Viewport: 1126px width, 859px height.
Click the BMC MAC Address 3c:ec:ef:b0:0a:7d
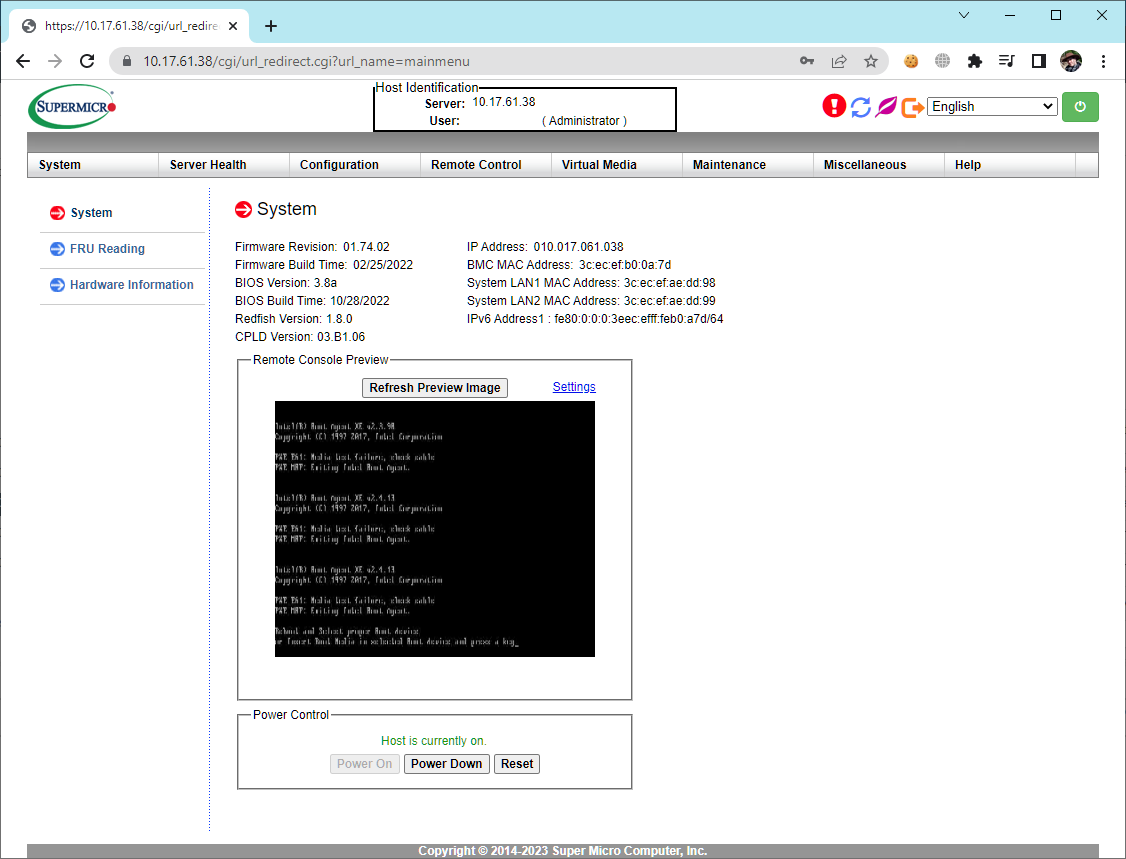coord(569,264)
